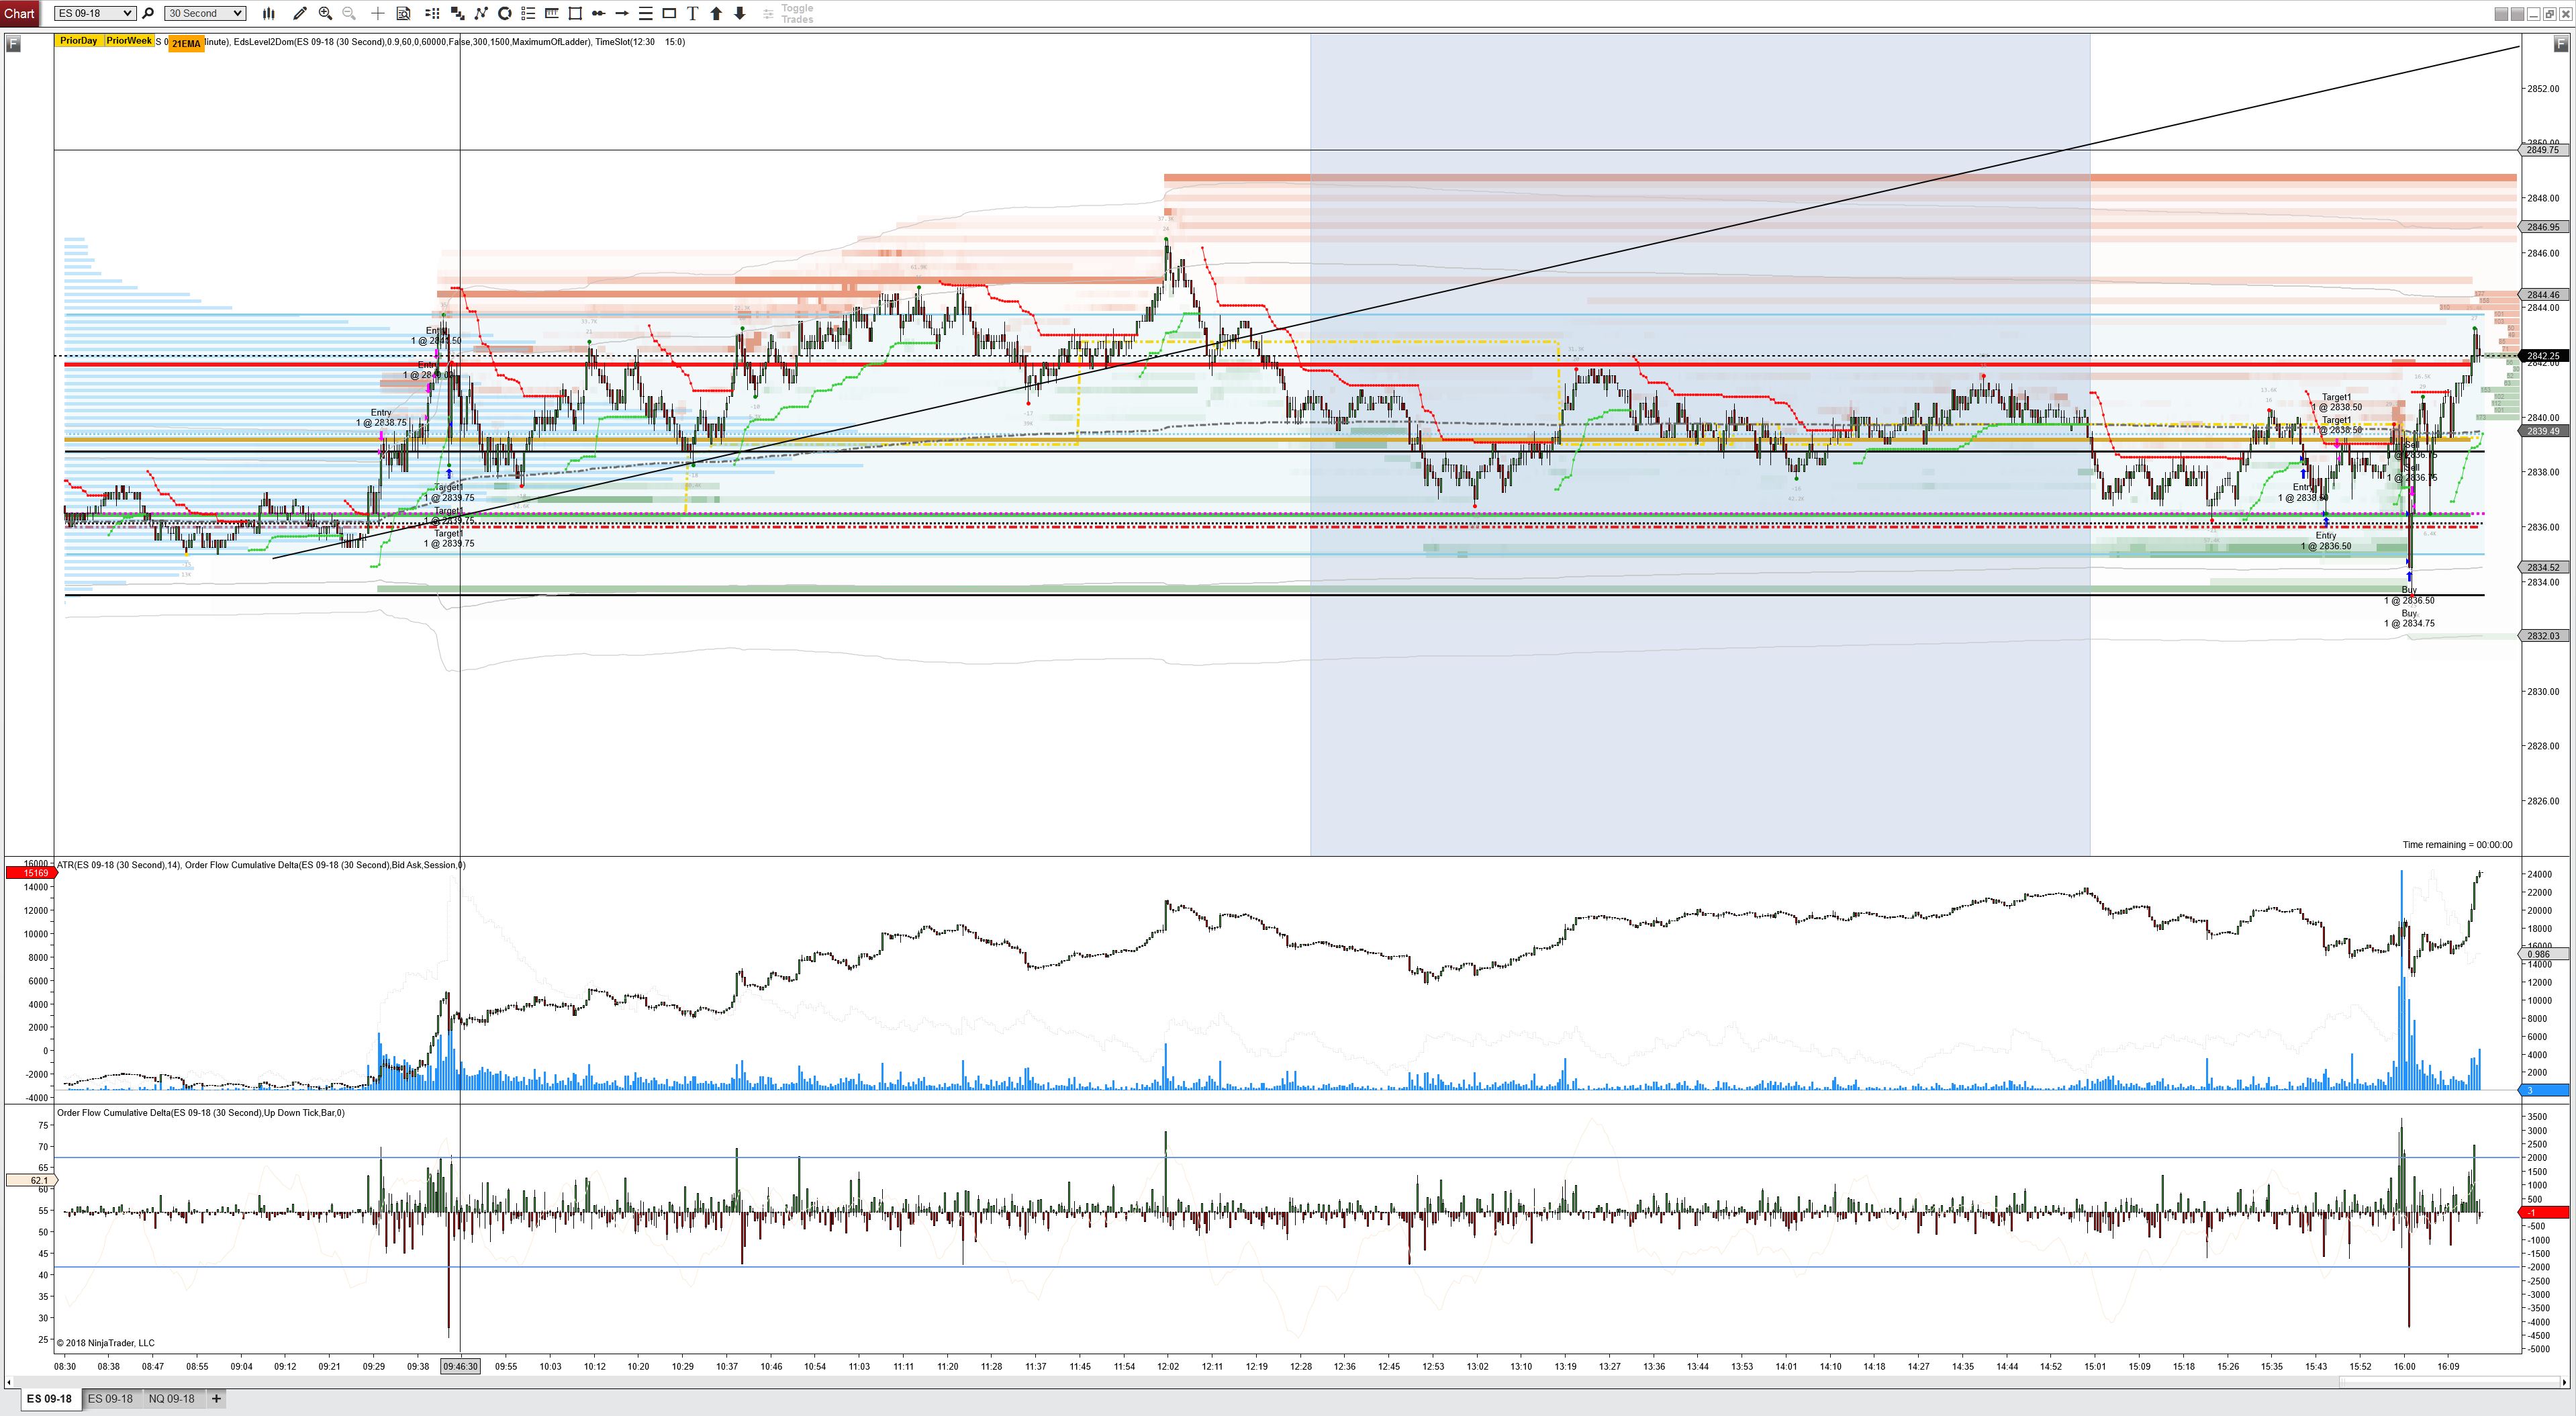
Task: Click the cascading squares toolbar icon
Action: point(457,13)
